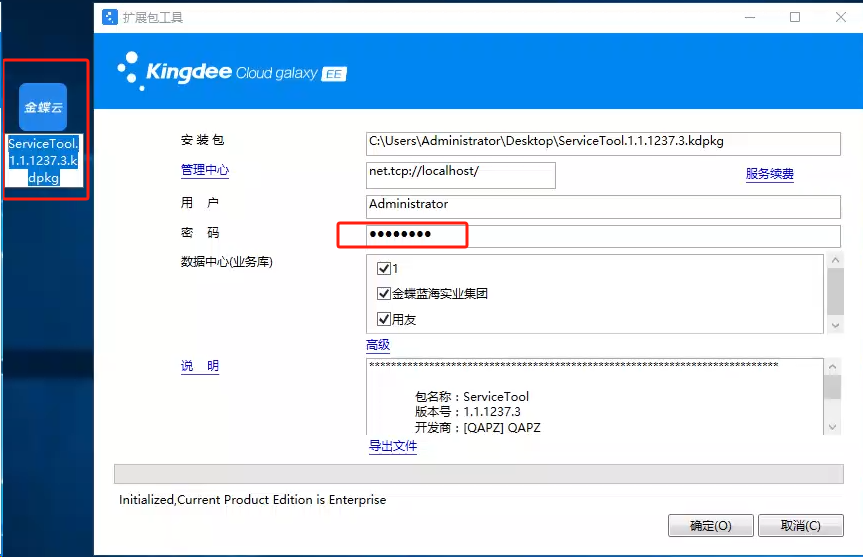Open the 服务续费 link
Screen dimensions: 863x557
coord(769,174)
